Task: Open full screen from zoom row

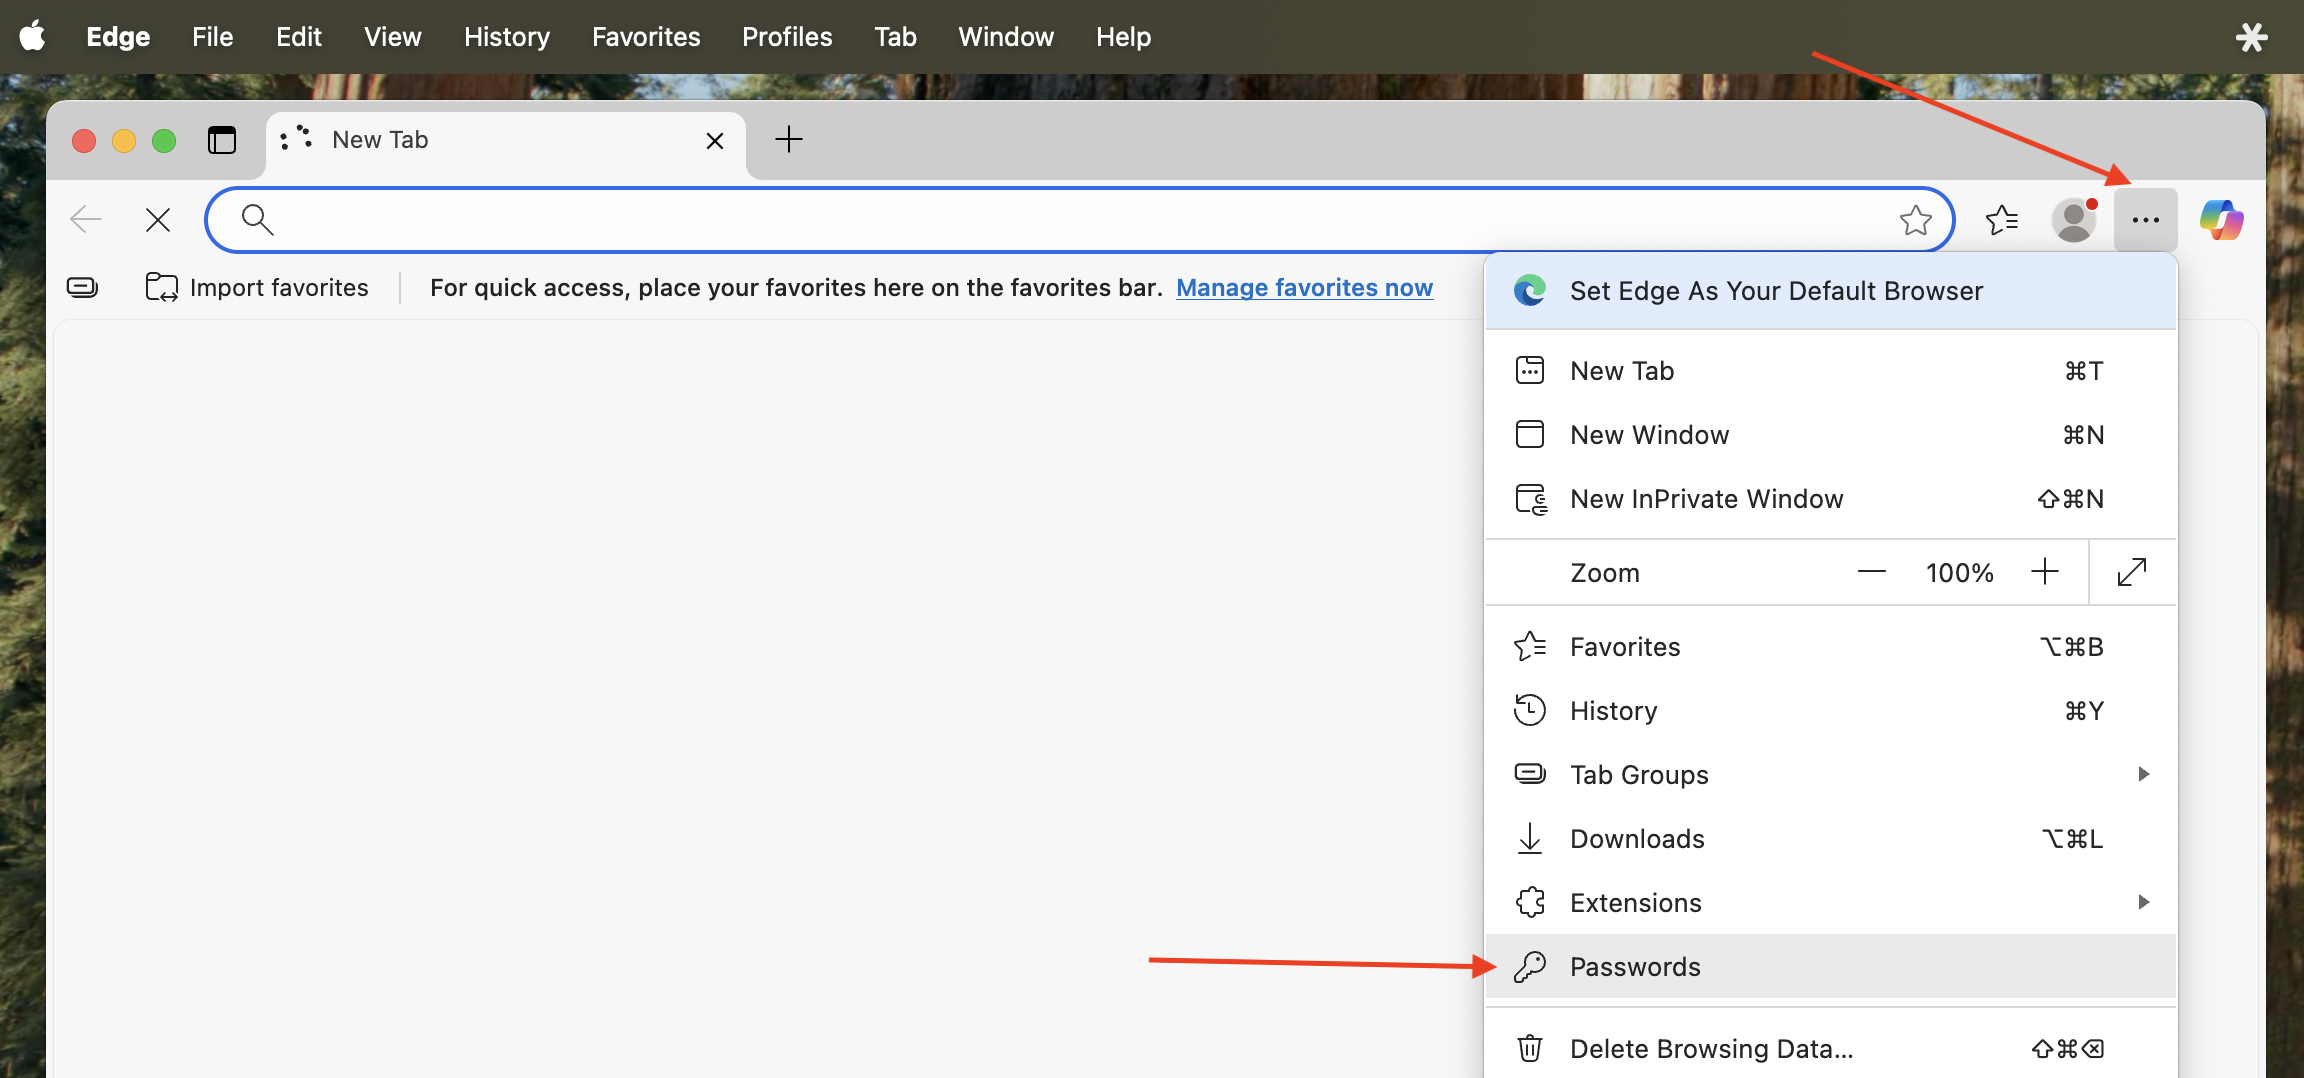Action: pyautogui.click(x=2131, y=572)
